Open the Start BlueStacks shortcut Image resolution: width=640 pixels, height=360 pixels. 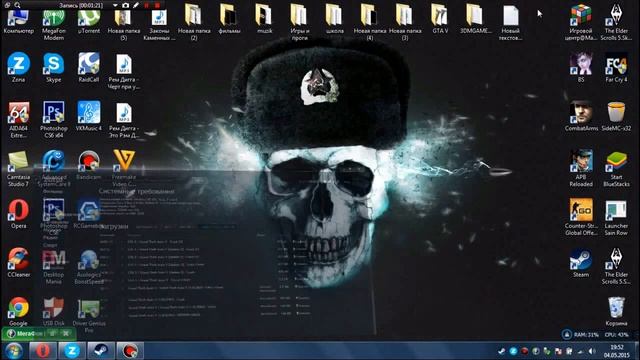coord(616,169)
